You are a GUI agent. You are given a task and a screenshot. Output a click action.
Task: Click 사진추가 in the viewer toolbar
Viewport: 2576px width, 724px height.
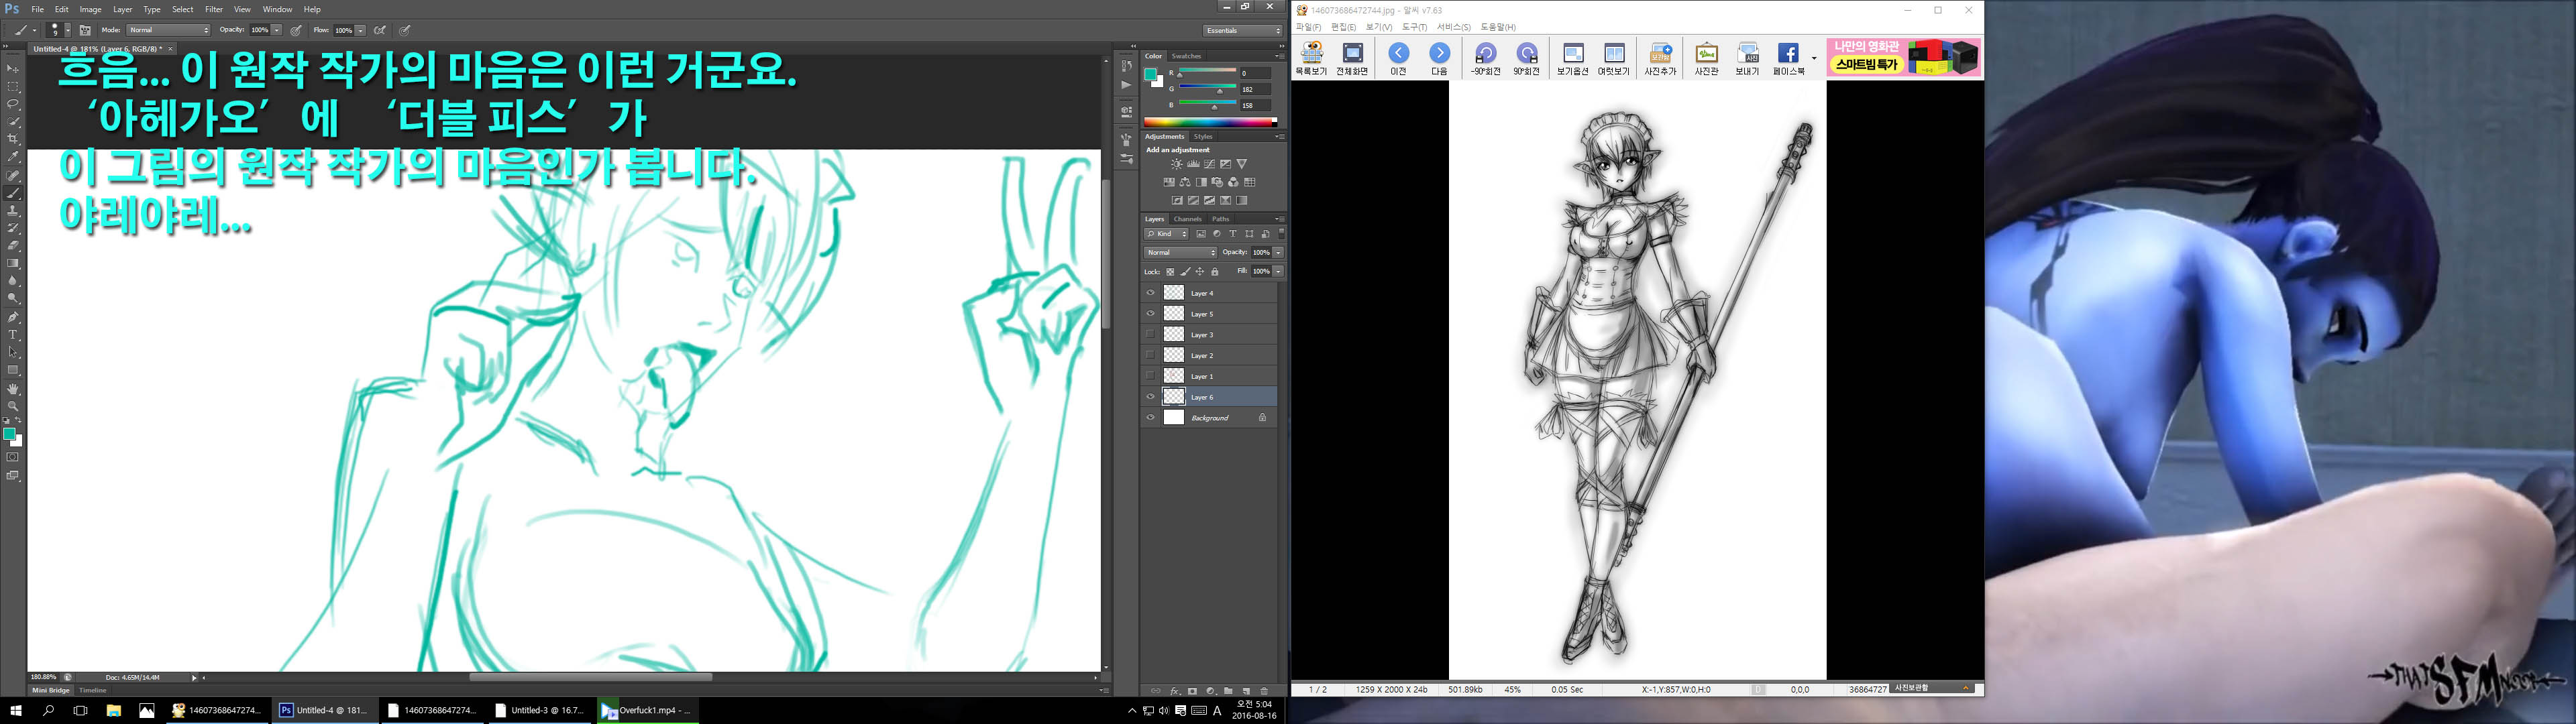click(x=1660, y=59)
